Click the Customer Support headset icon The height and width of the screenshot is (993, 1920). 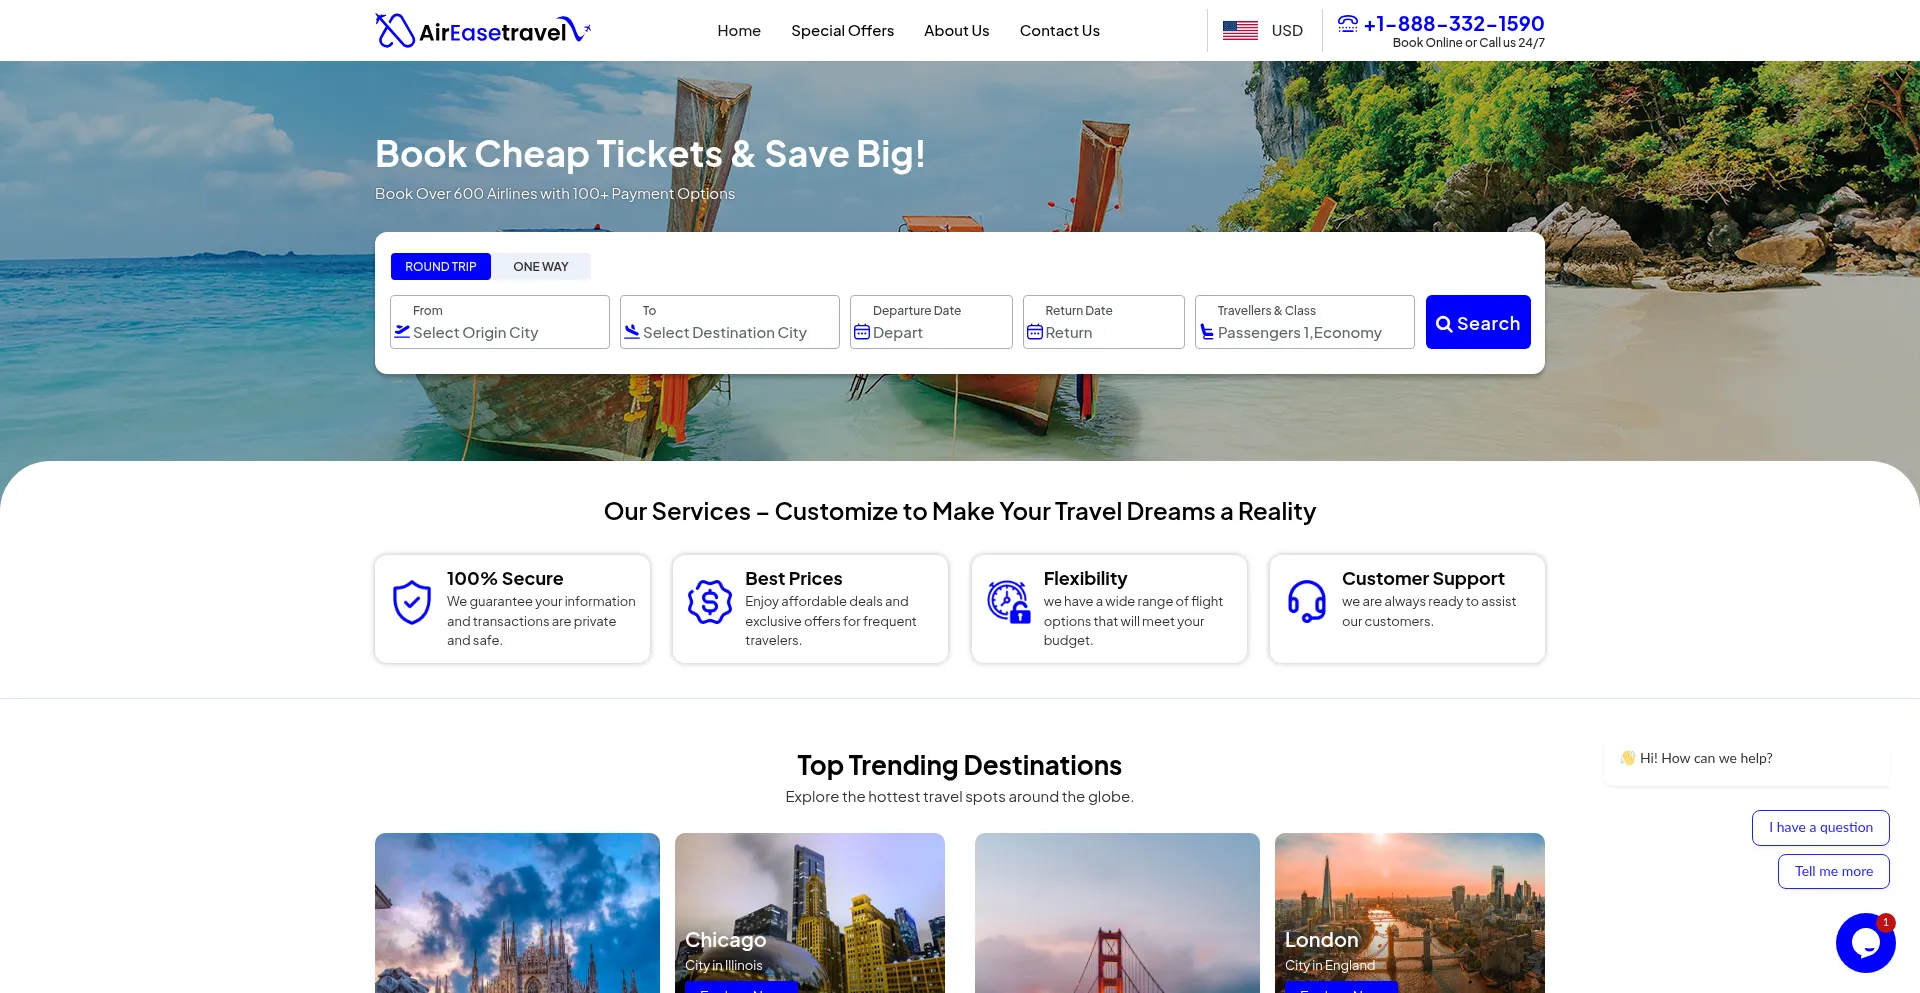point(1306,602)
